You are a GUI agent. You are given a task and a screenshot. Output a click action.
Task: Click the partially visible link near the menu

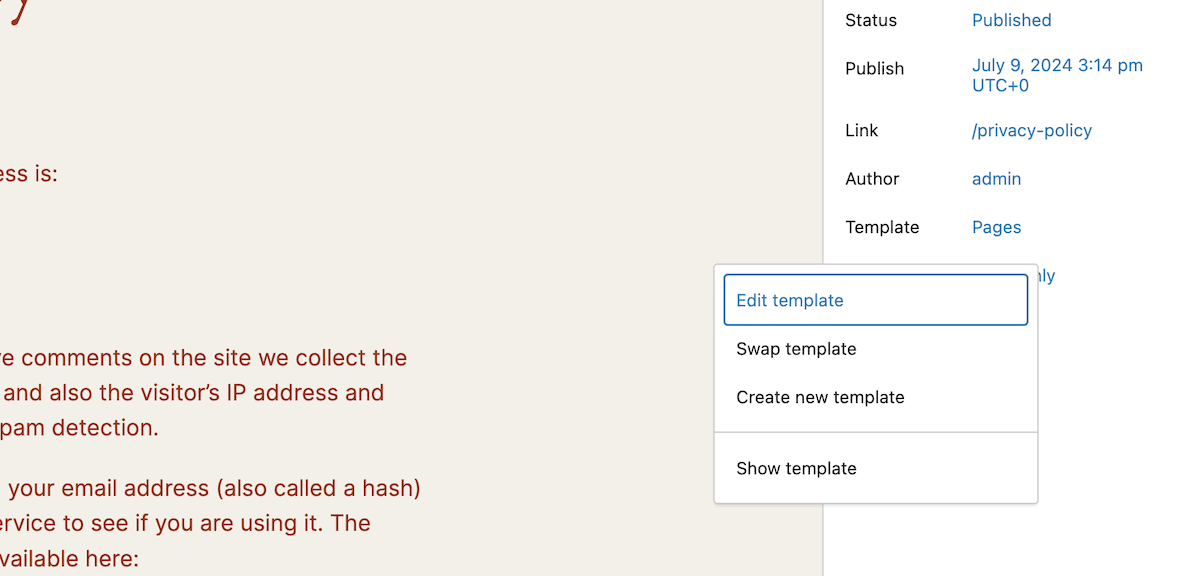[1048, 275]
